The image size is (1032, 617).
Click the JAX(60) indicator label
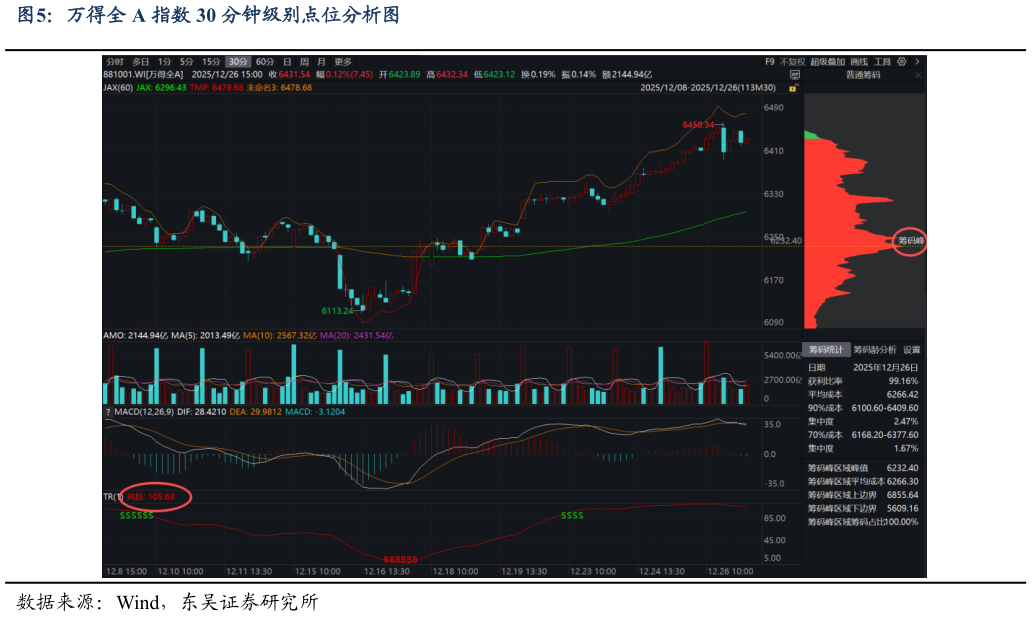pyautogui.click(x=118, y=88)
